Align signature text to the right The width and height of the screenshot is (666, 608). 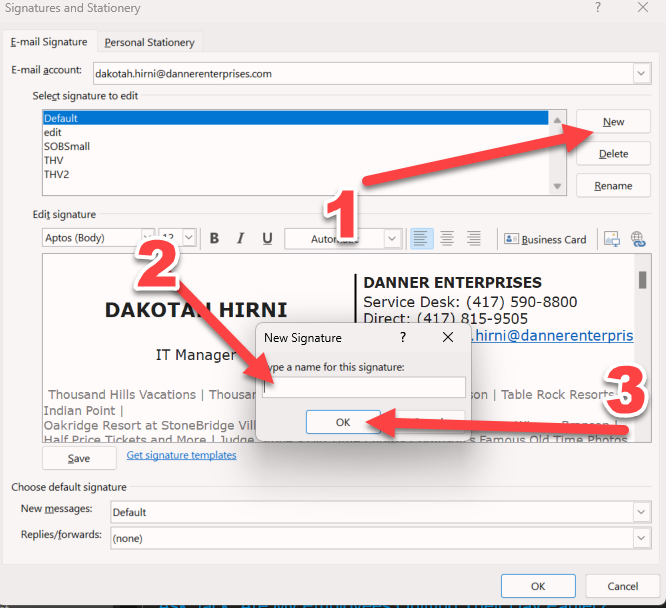coord(474,239)
